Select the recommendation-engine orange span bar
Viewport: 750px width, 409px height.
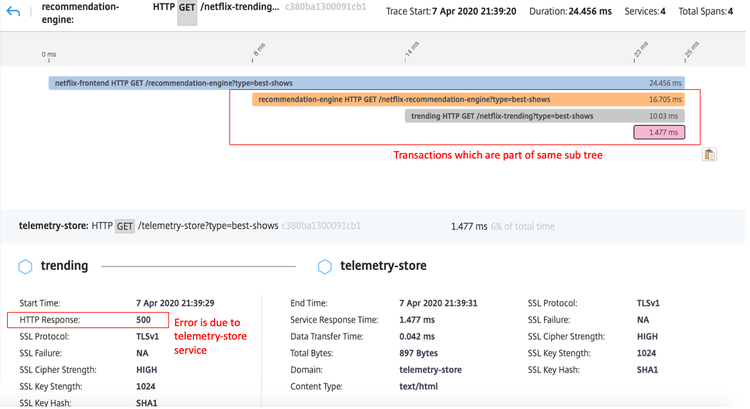tap(468, 99)
